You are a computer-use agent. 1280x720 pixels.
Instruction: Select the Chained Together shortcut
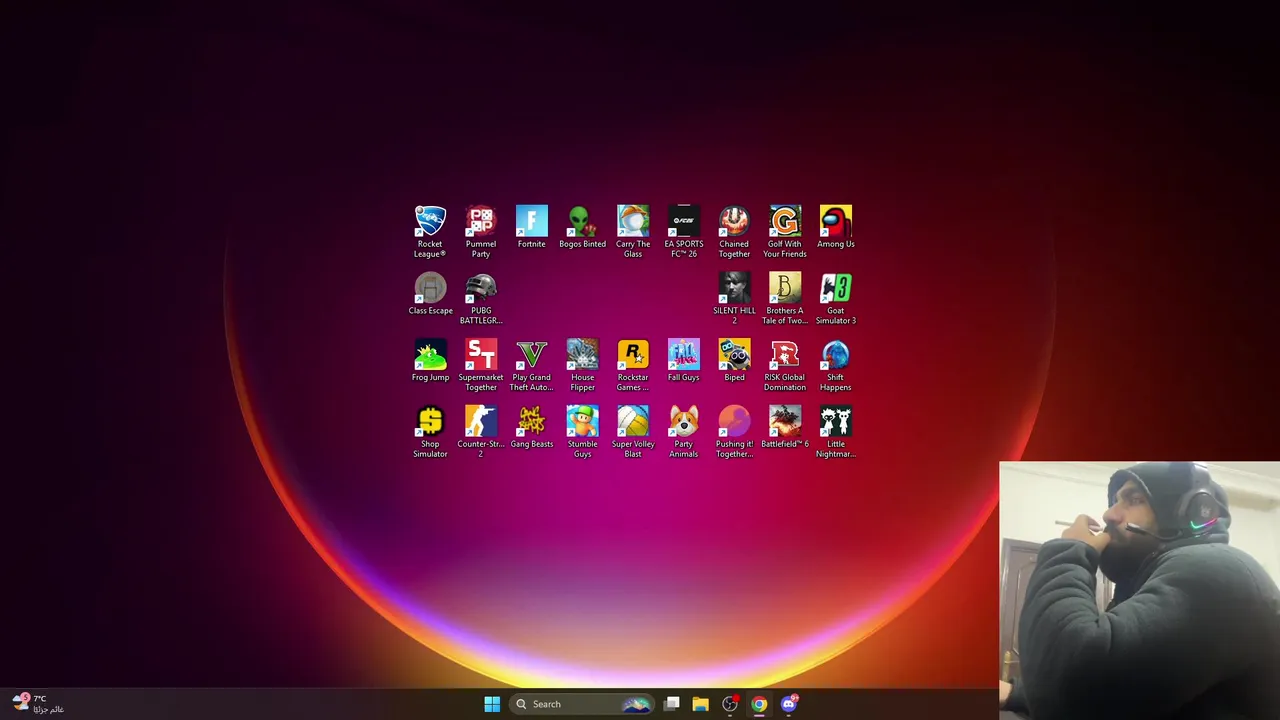coord(734,222)
